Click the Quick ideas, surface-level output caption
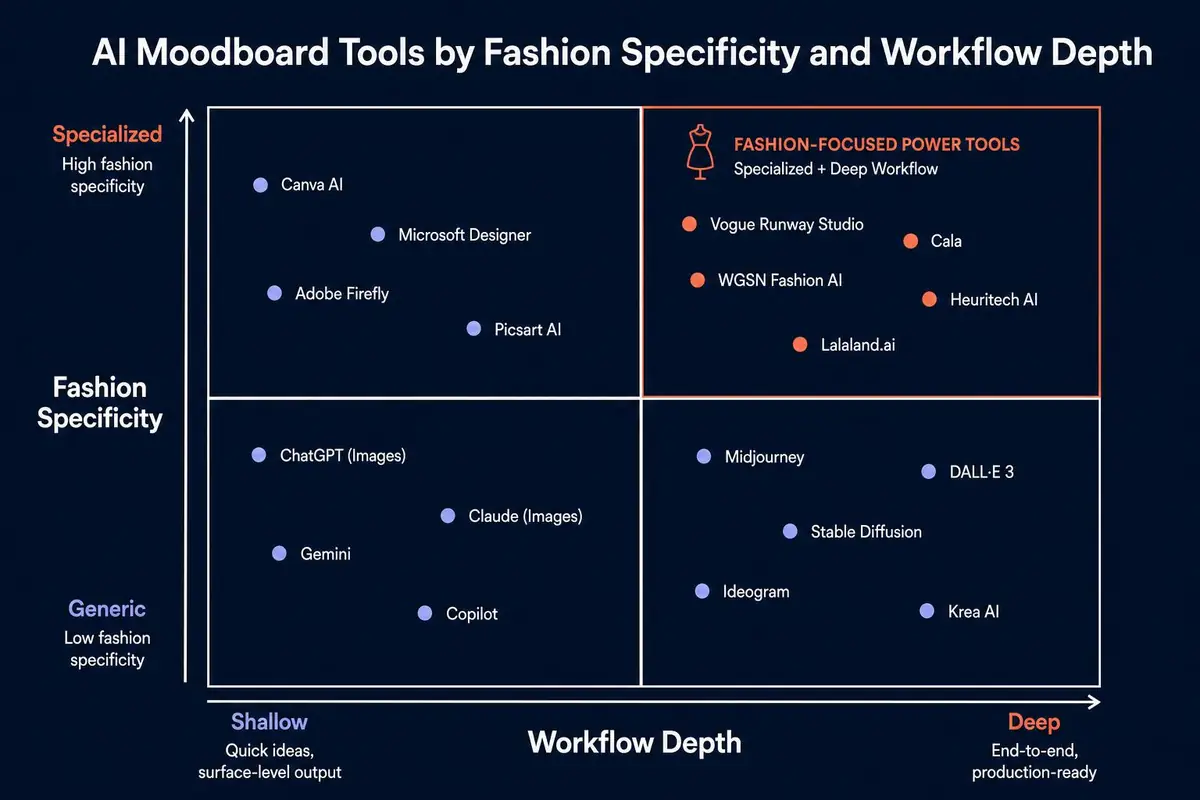This screenshot has width=1200, height=800. coord(269,761)
